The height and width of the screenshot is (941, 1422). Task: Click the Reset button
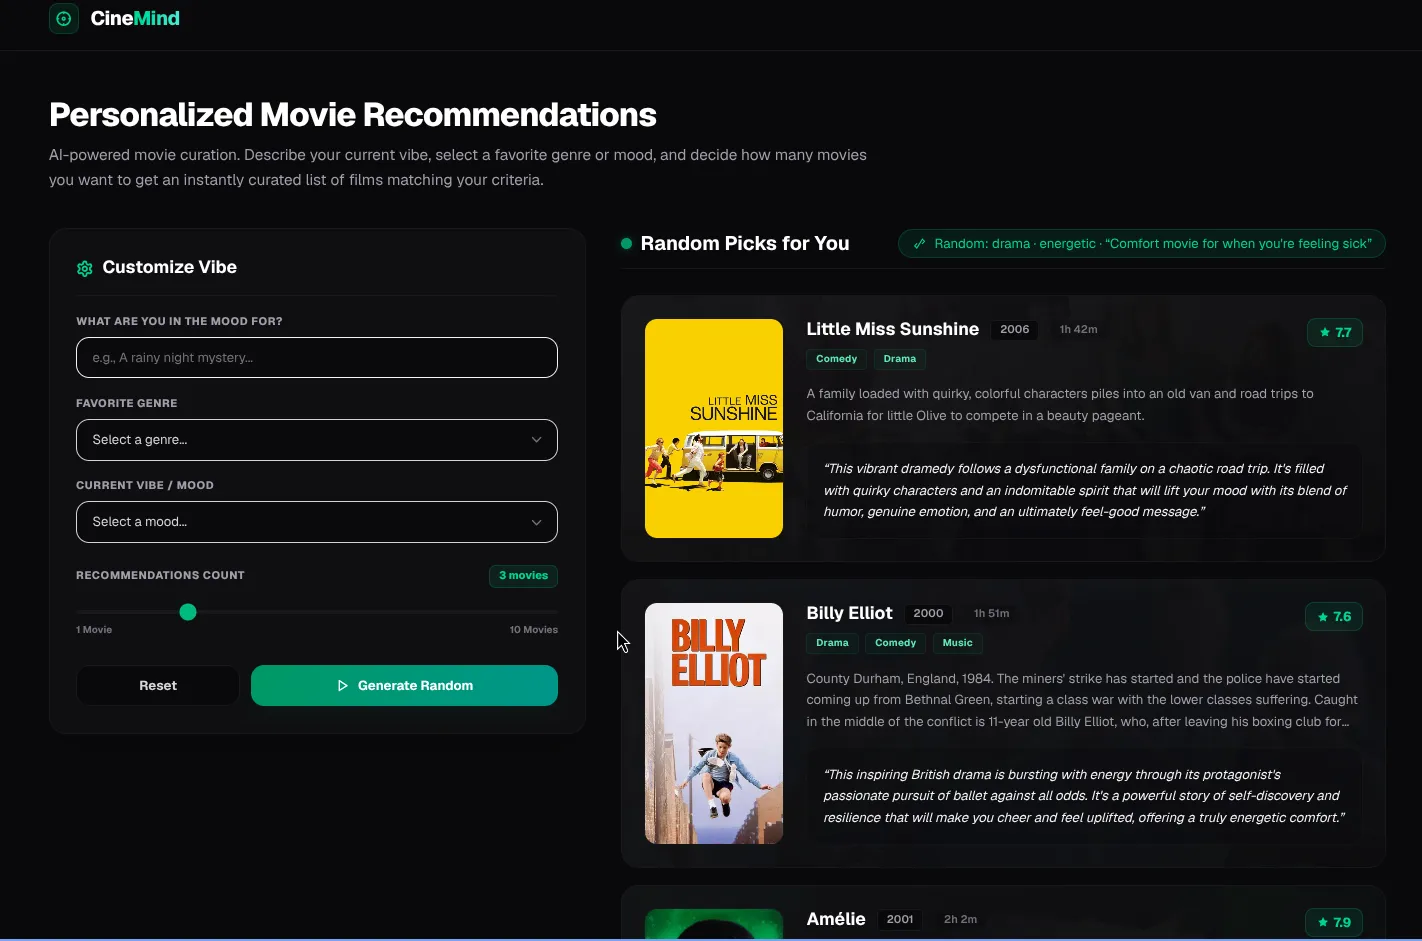[158, 686]
